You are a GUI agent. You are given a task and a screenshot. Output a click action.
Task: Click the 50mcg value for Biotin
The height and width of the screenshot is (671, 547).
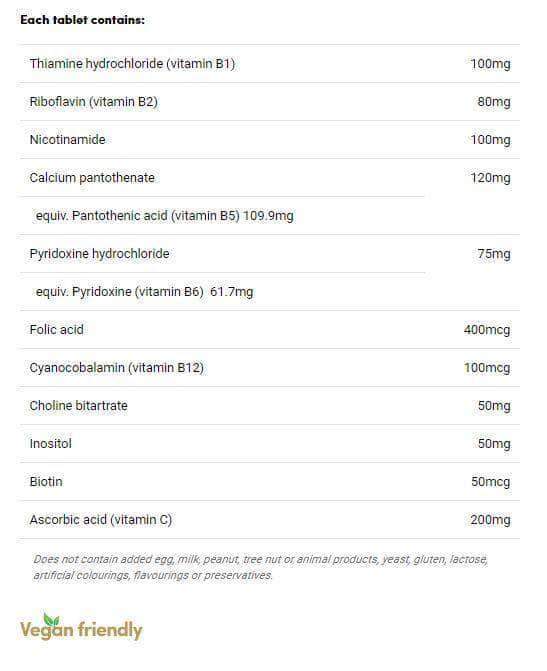click(491, 481)
